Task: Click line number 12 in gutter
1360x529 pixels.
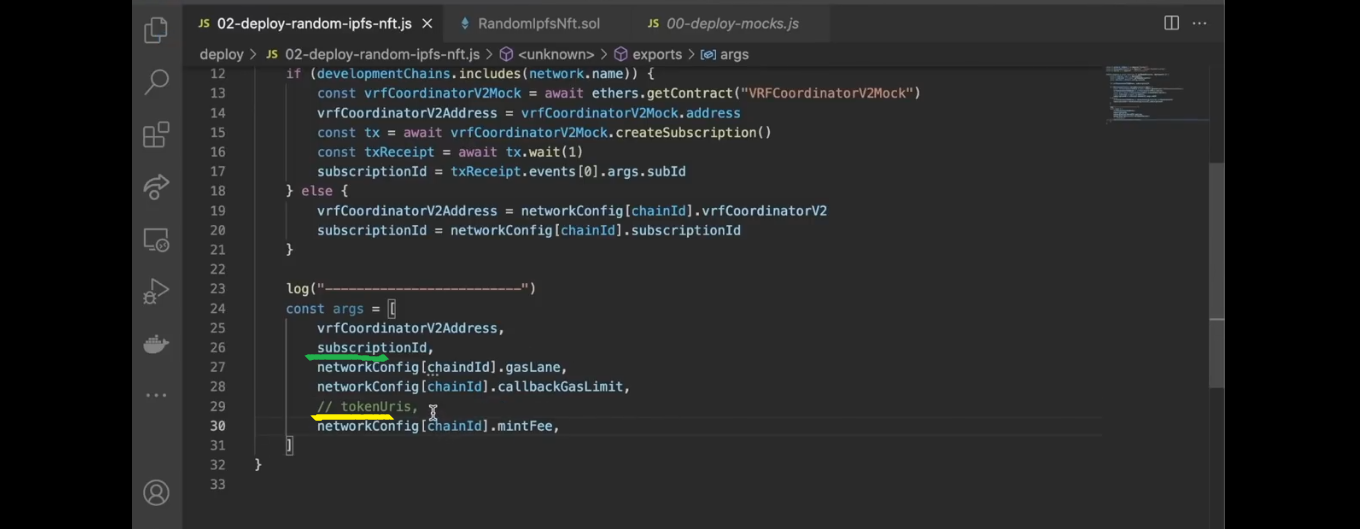Action: [217, 74]
